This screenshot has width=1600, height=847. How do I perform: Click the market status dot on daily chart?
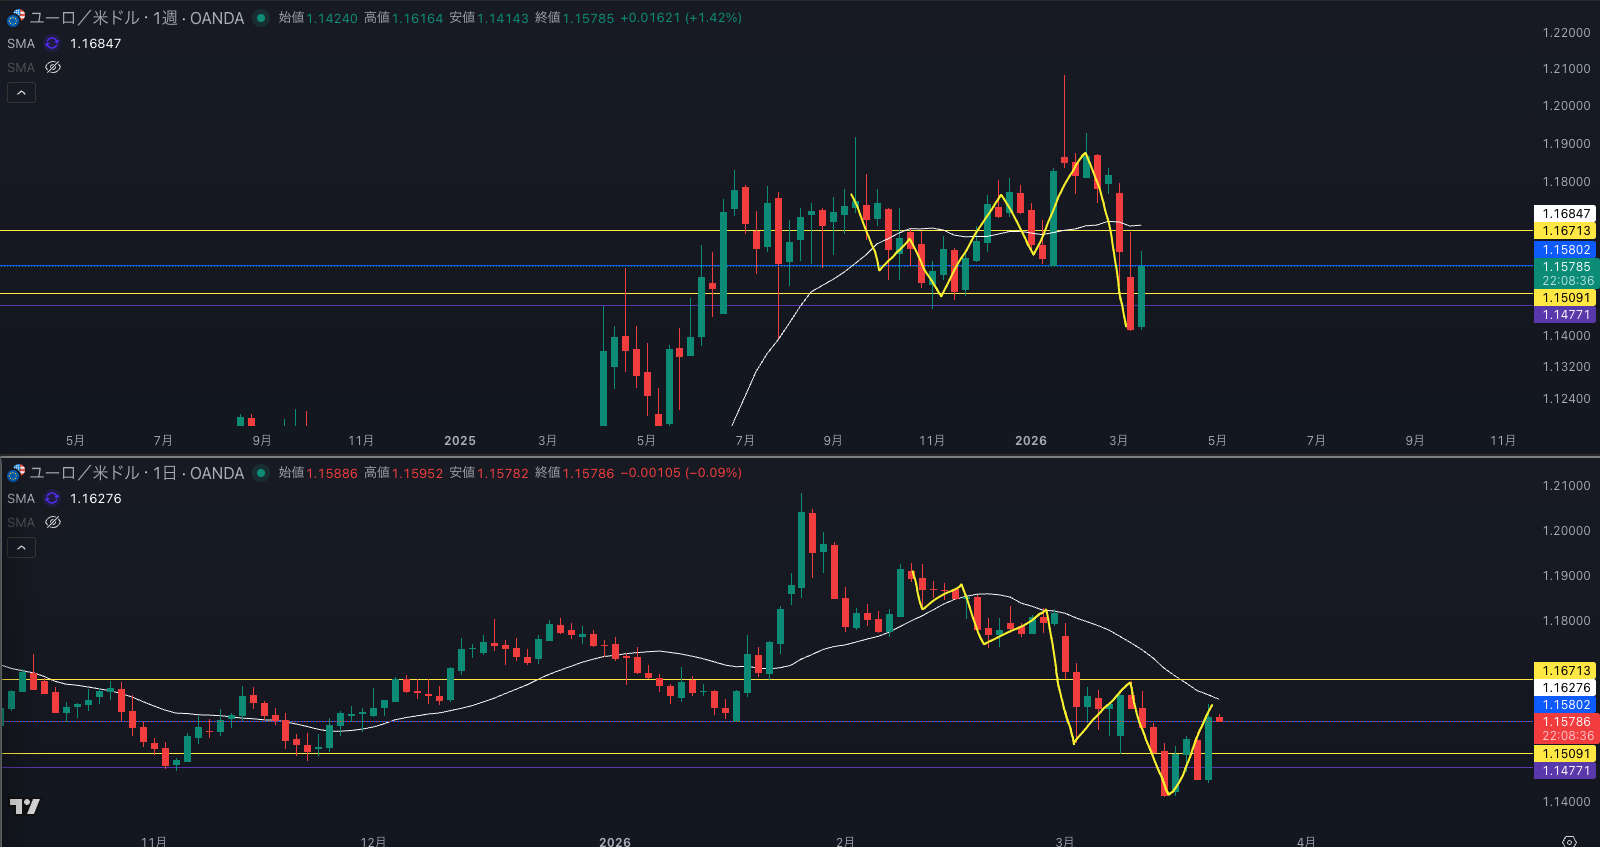pos(261,473)
